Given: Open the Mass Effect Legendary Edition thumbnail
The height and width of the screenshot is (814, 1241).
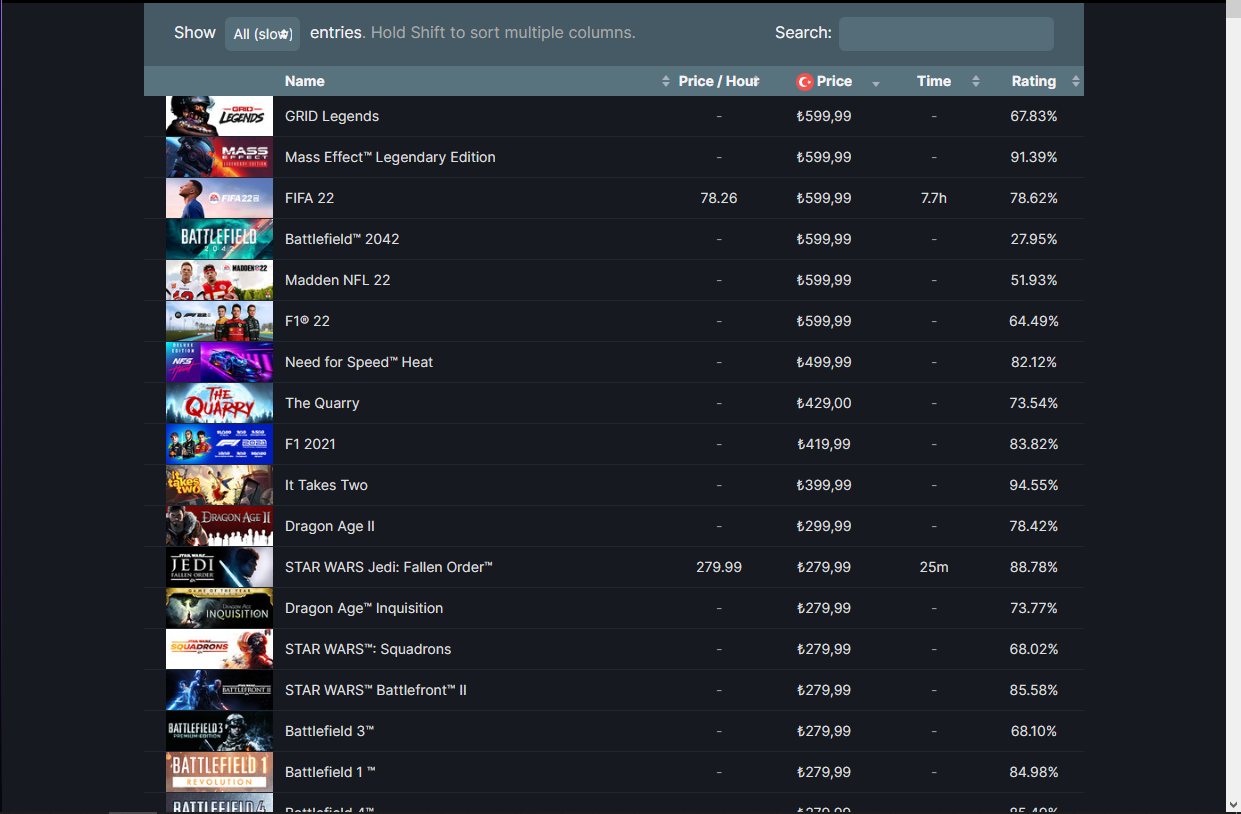Looking at the screenshot, I should [219, 157].
